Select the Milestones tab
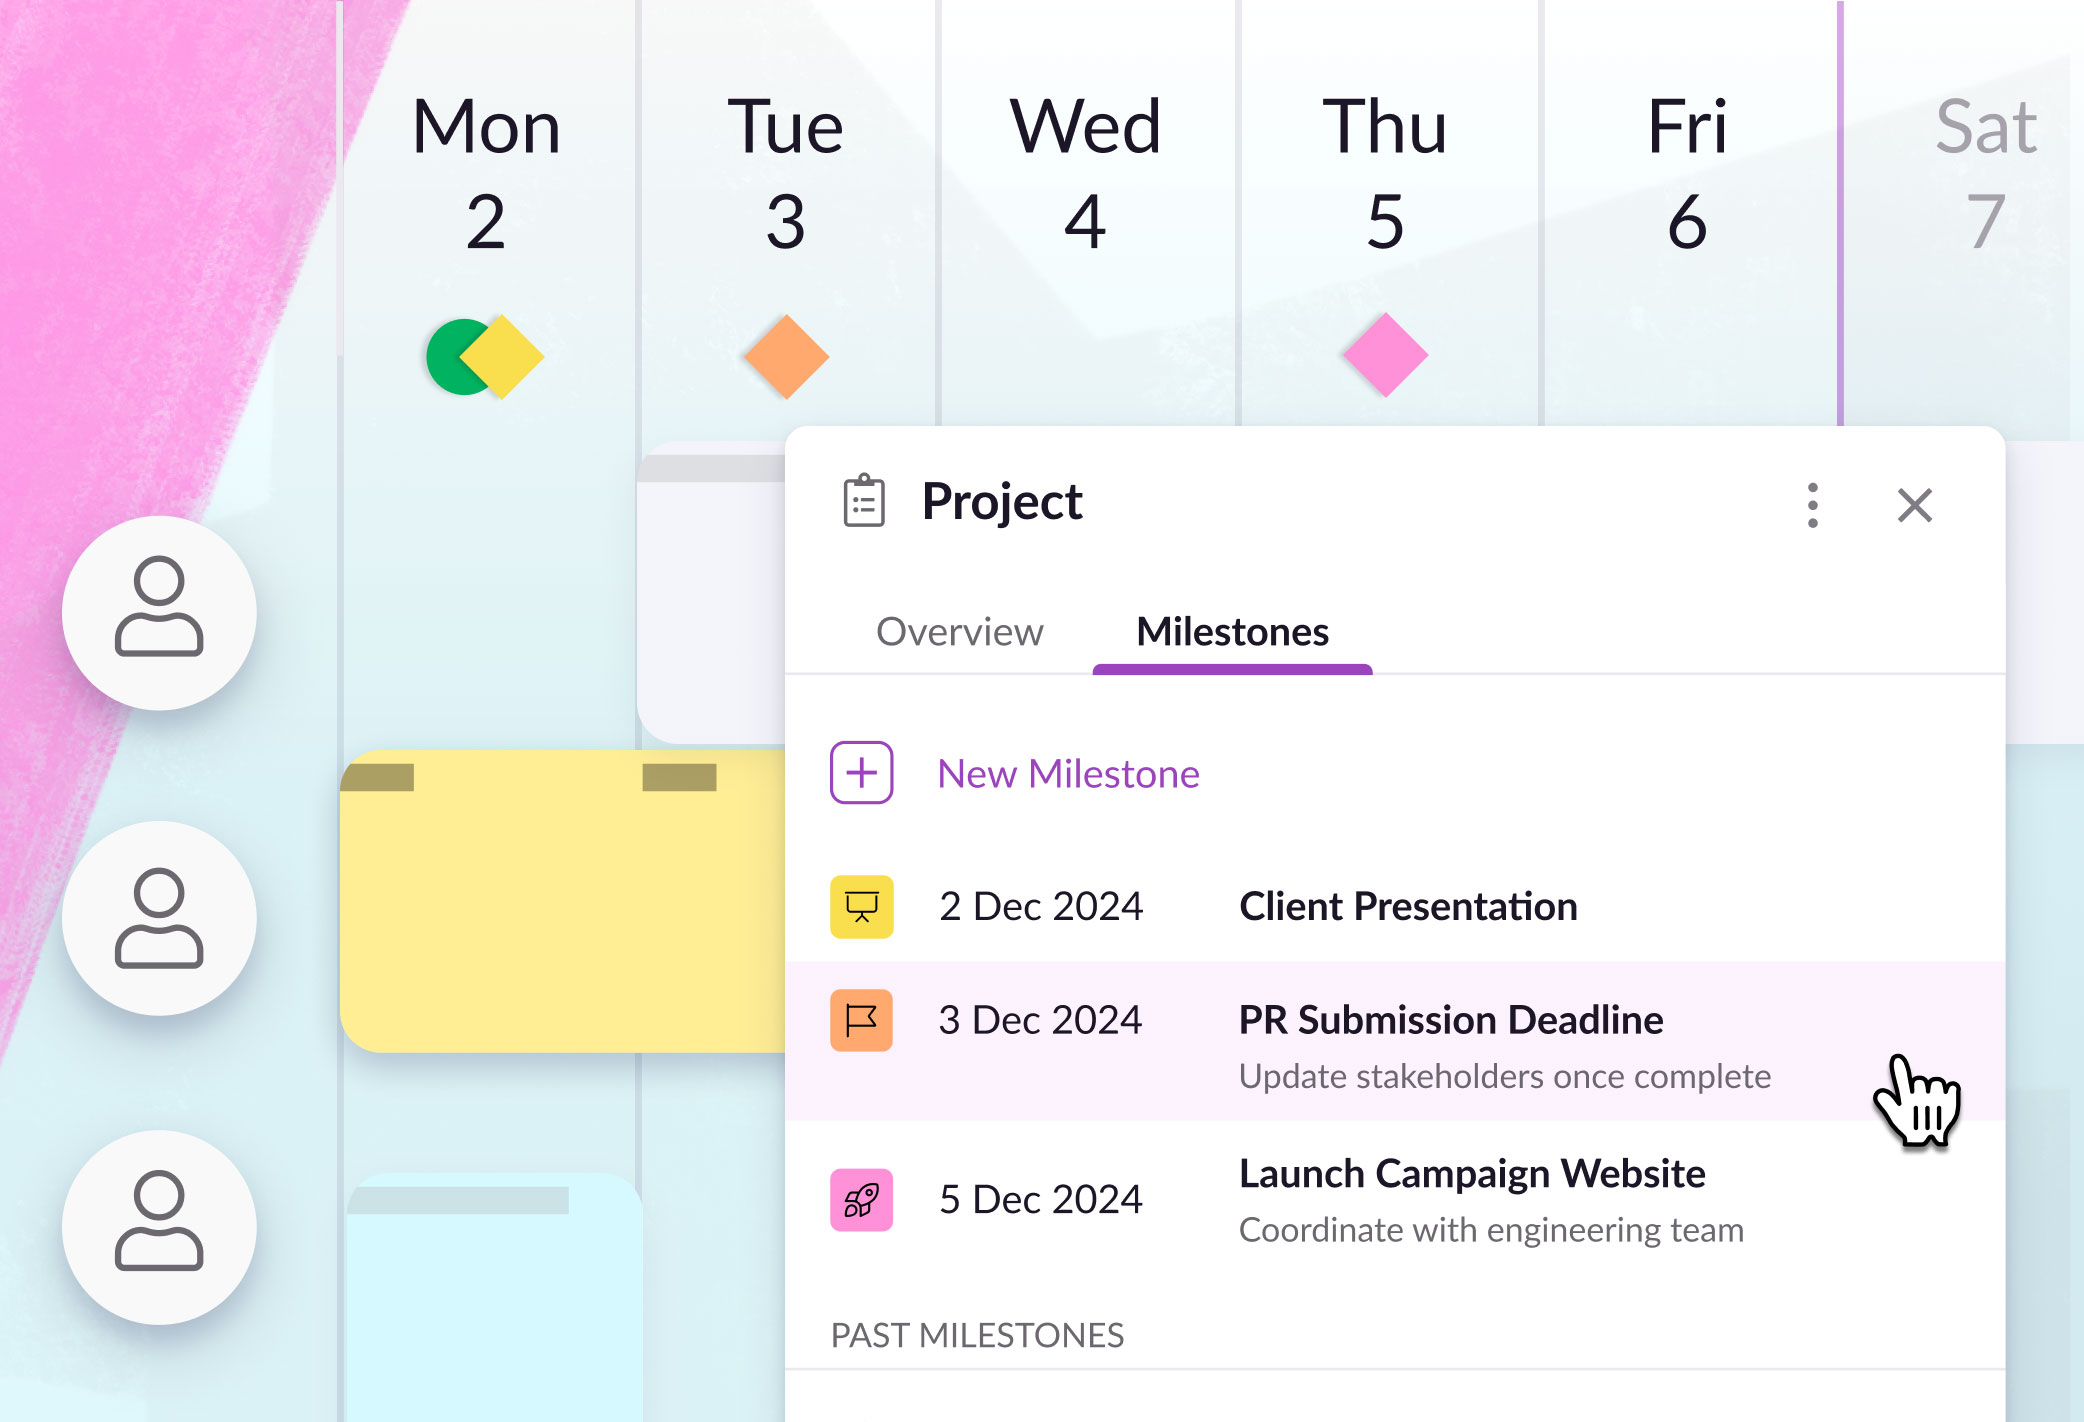The height and width of the screenshot is (1422, 2084). pyautogui.click(x=1232, y=632)
